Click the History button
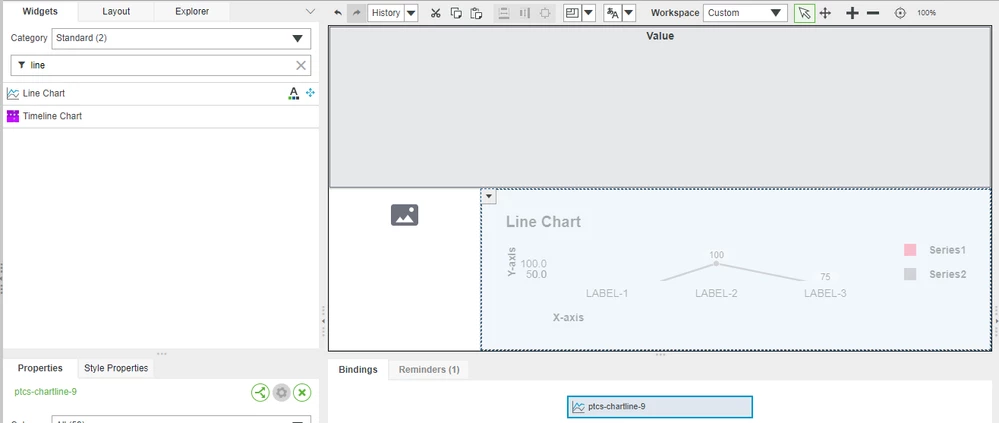This screenshot has height=423, width=999. tap(386, 13)
